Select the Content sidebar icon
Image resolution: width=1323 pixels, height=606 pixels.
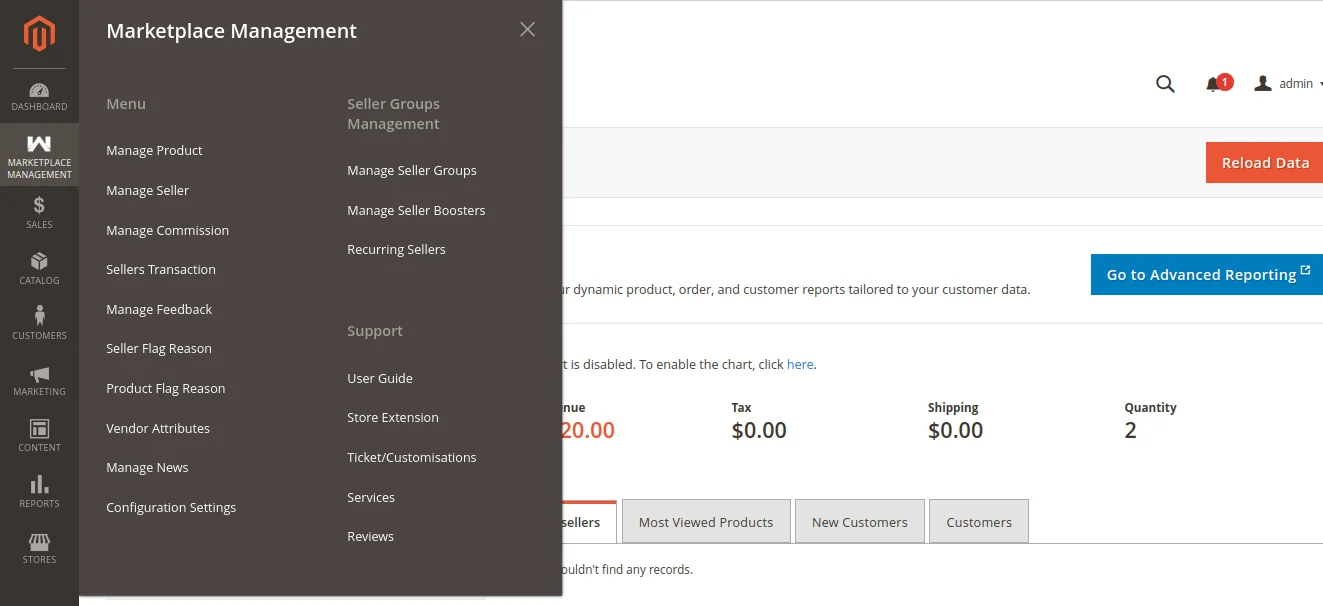coord(39,434)
